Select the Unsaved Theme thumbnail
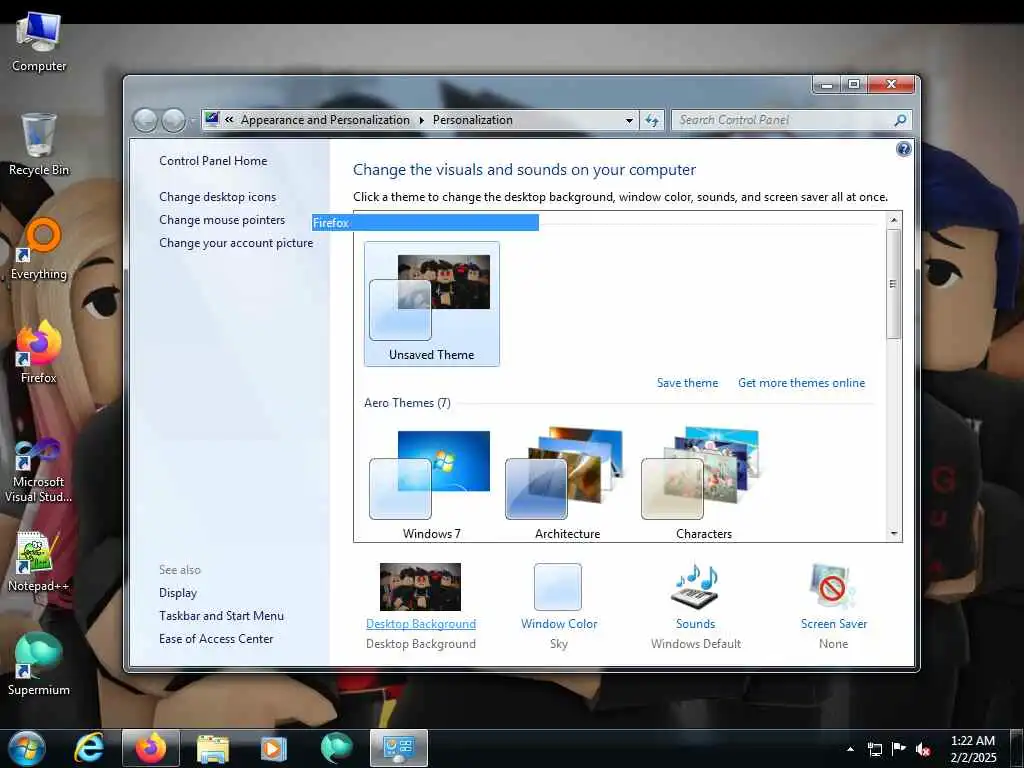1024x768 pixels. tap(432, 304)
